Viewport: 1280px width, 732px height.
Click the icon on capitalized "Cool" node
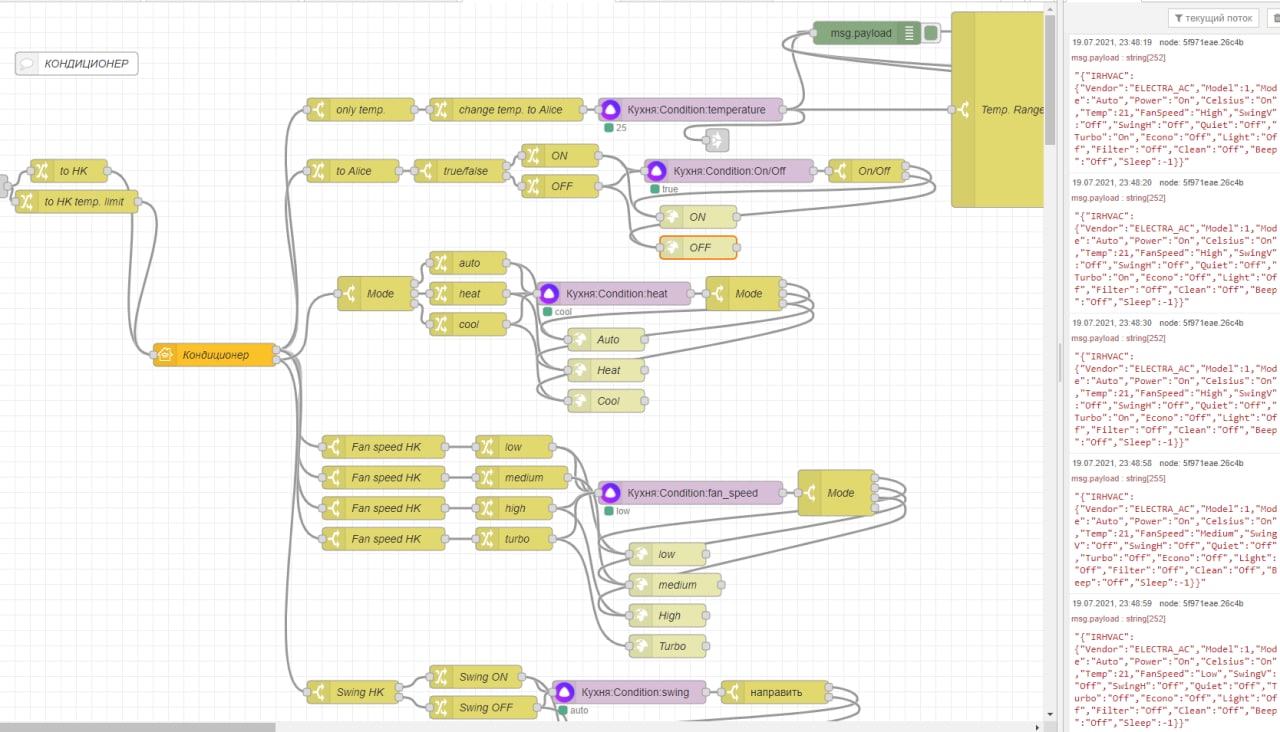(x=579, y=401)
